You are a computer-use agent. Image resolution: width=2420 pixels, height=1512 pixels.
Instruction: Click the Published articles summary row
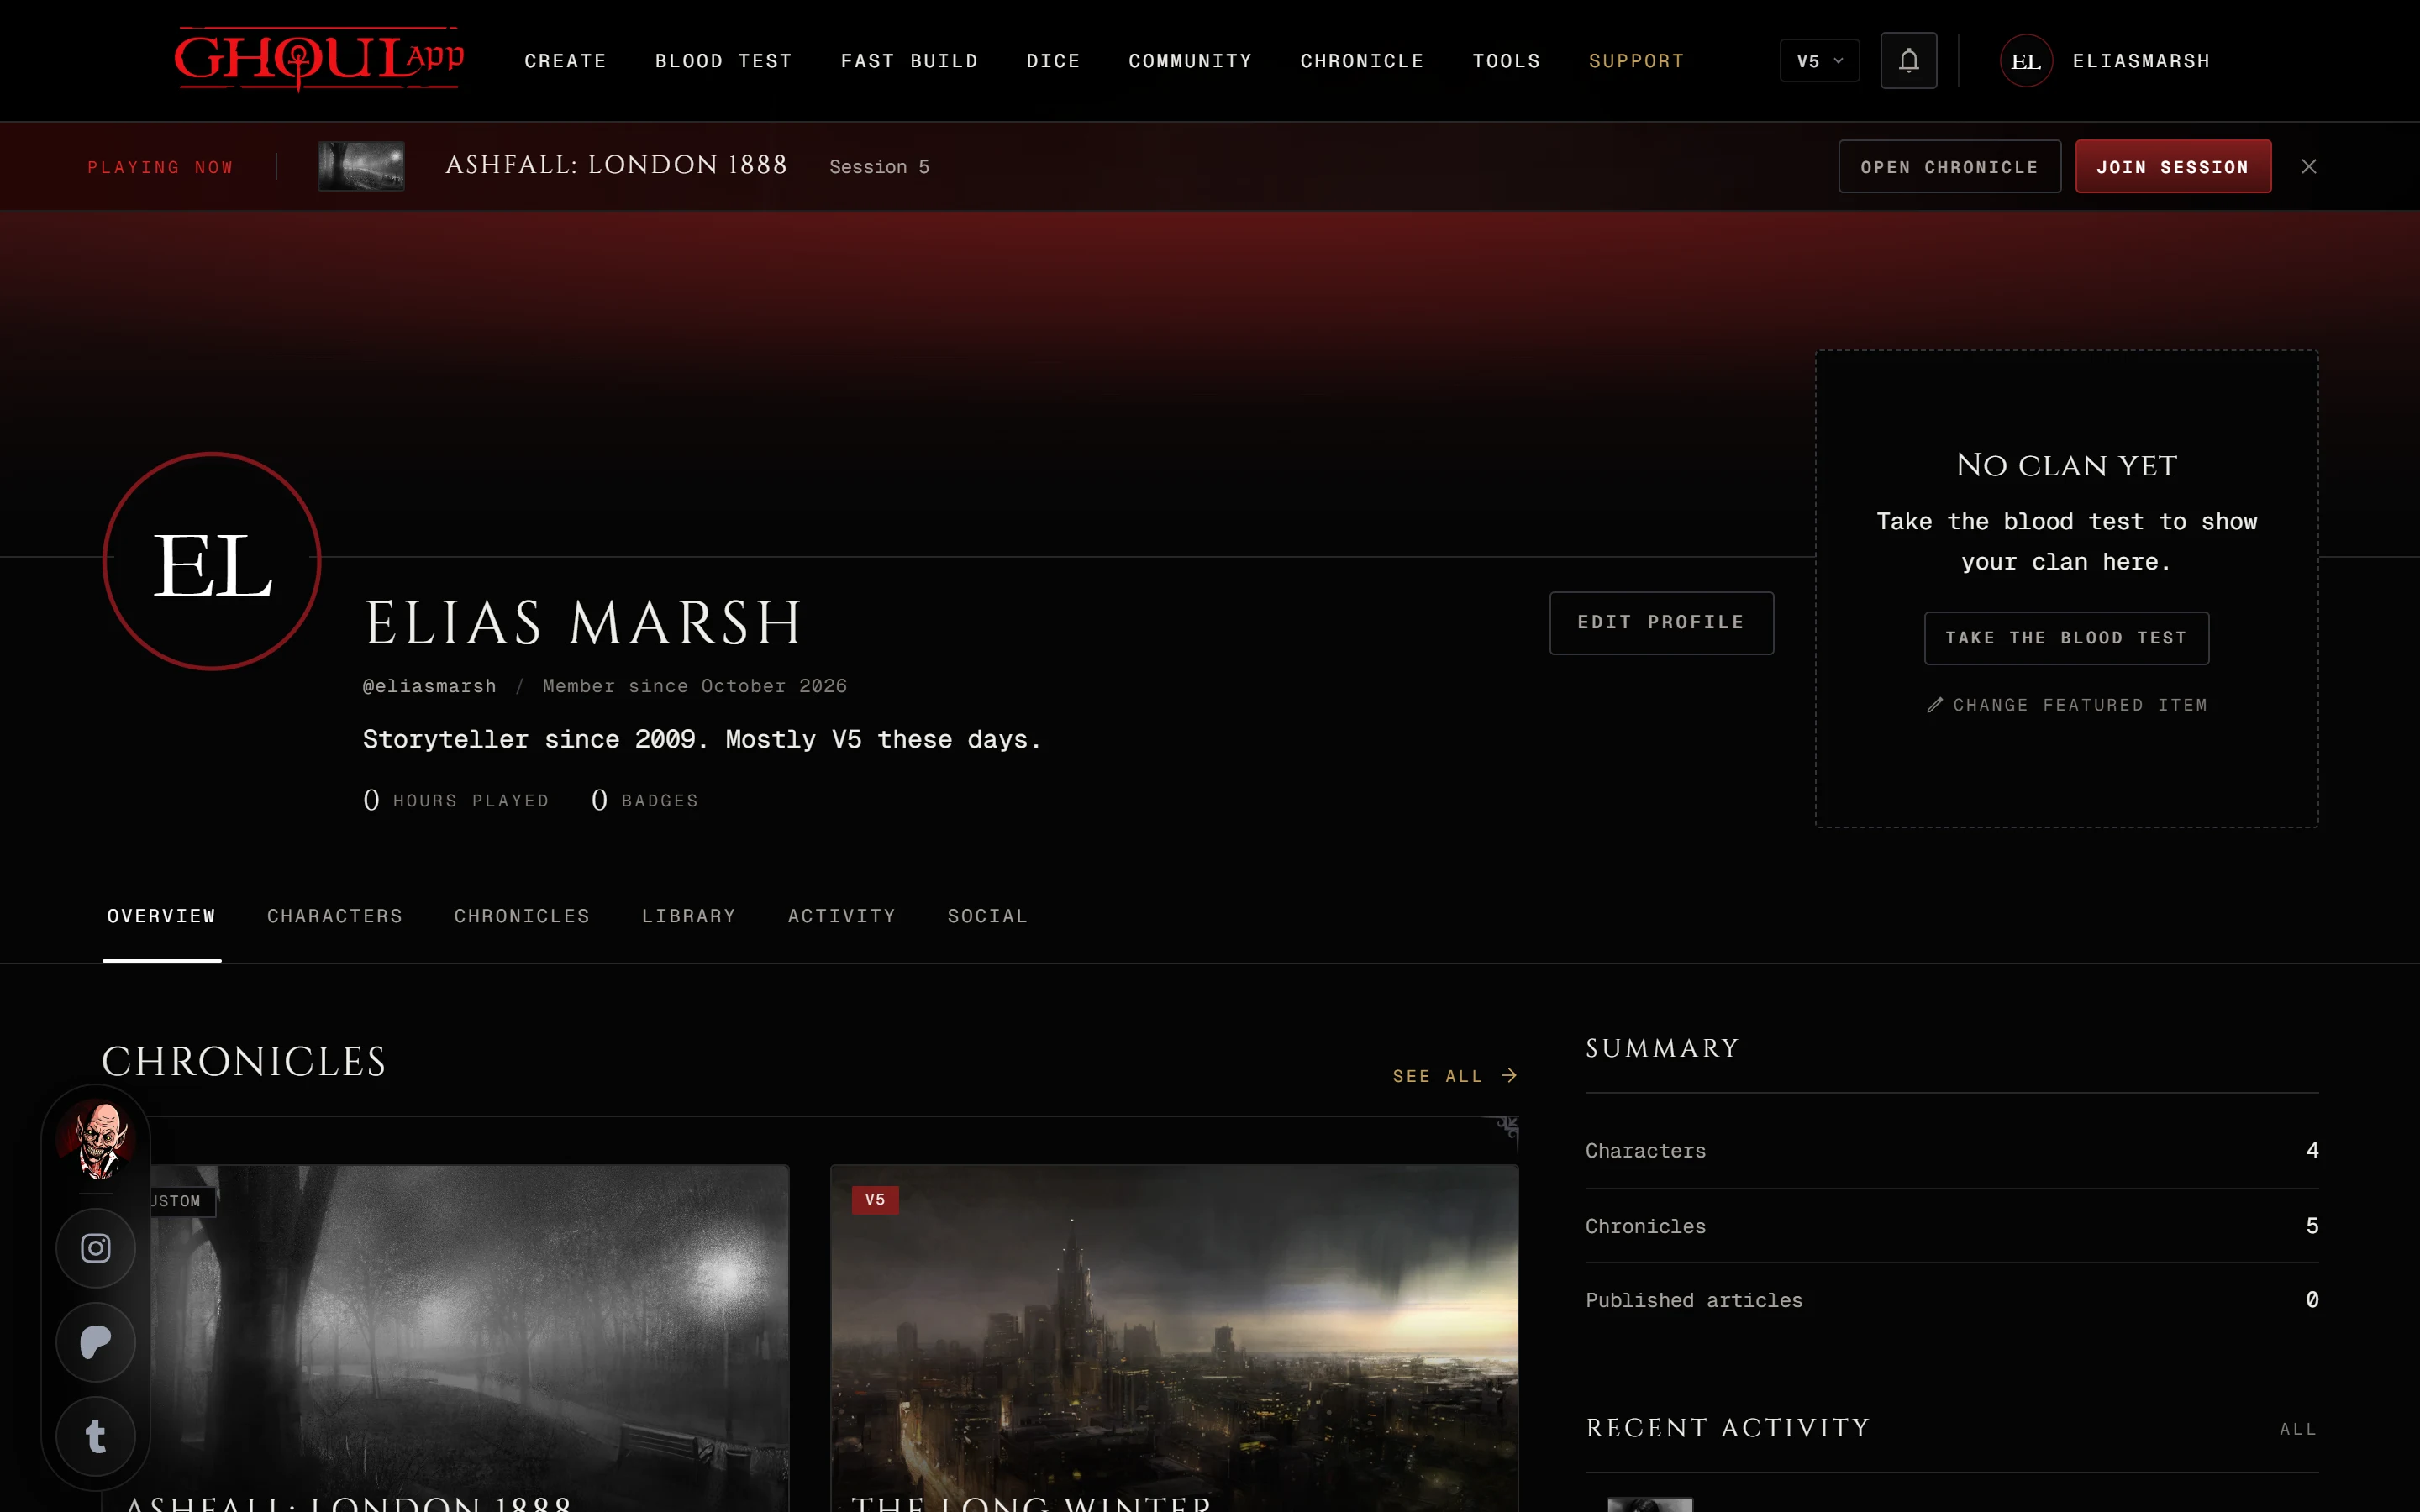1951,1300
